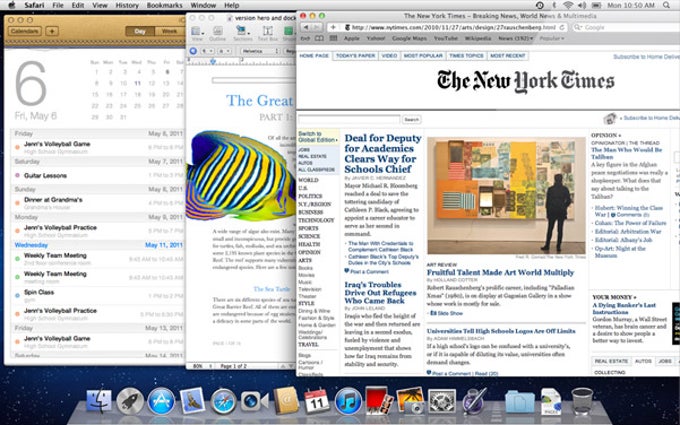Viewport: 680px width, 425px height.
Task: Open the Apple menu
Action: click(x=12, y=5)
